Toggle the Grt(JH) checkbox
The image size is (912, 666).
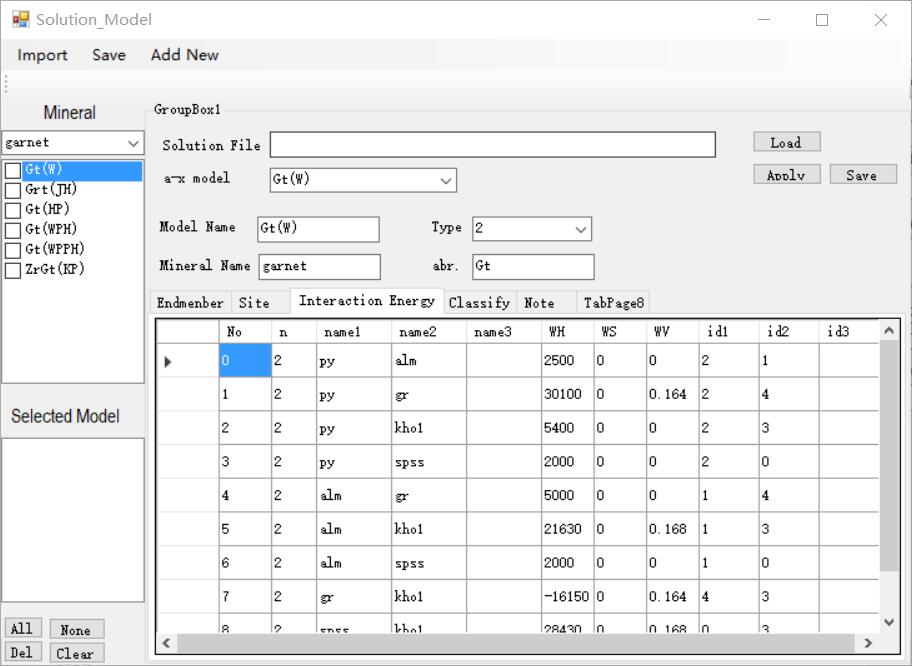click(13, 191)
